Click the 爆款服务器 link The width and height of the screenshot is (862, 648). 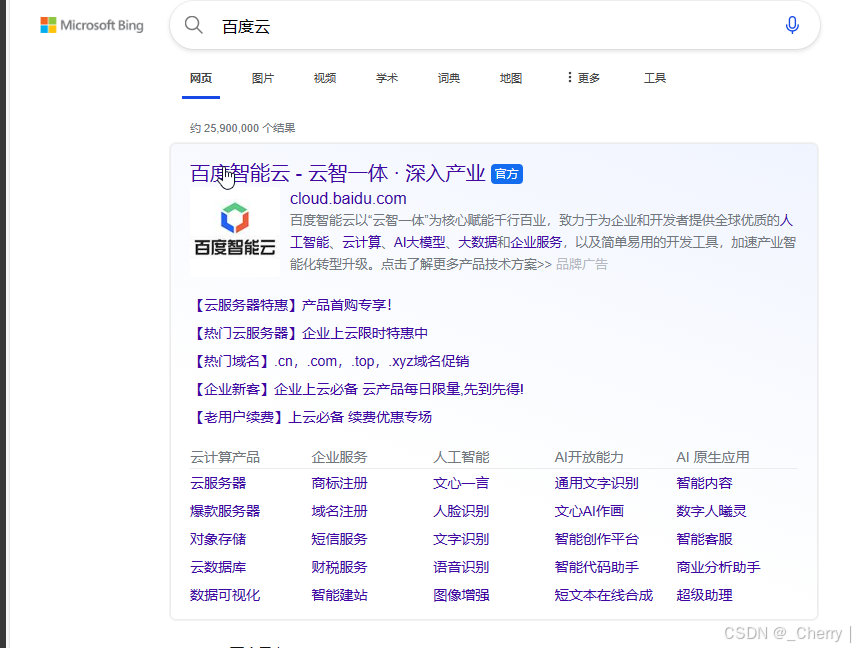(225, 511)
